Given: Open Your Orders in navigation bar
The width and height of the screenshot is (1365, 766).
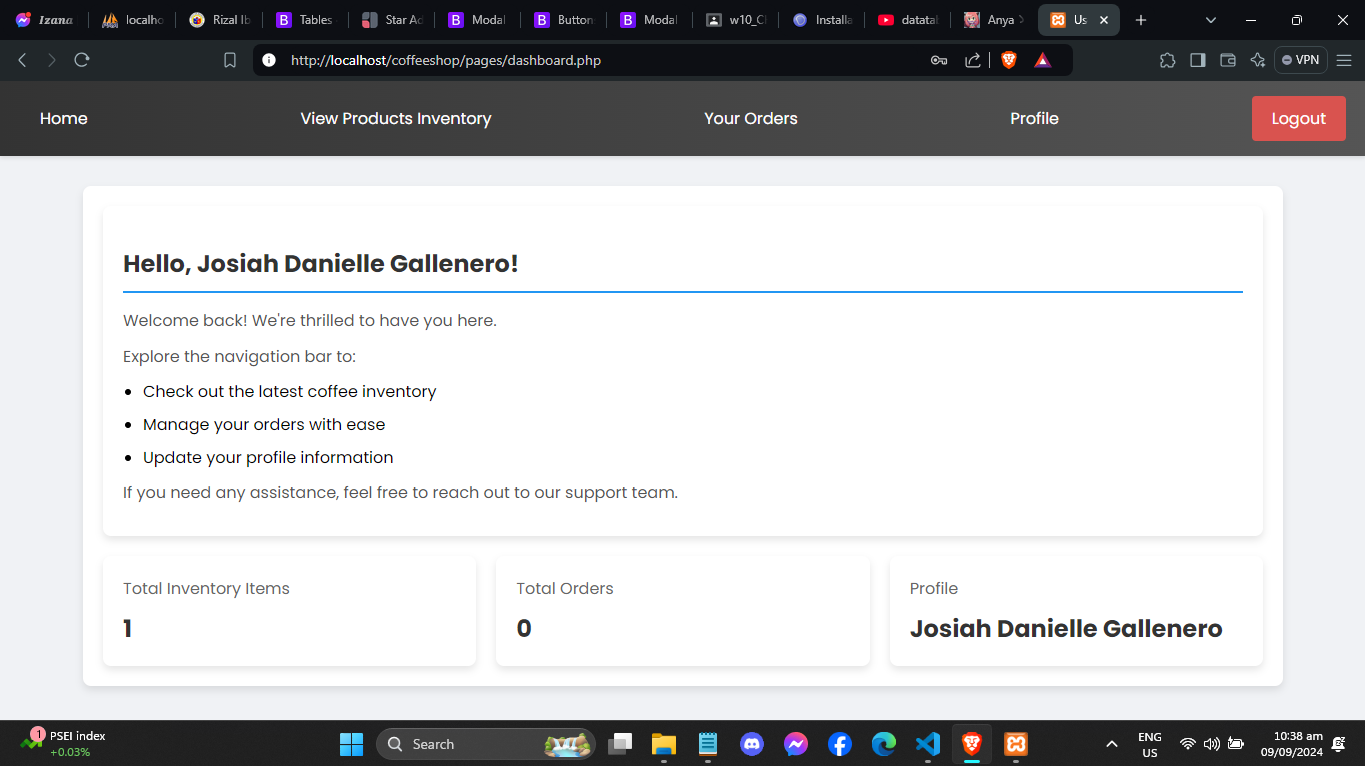Looking at the screenshot, I should coord(750,118).
